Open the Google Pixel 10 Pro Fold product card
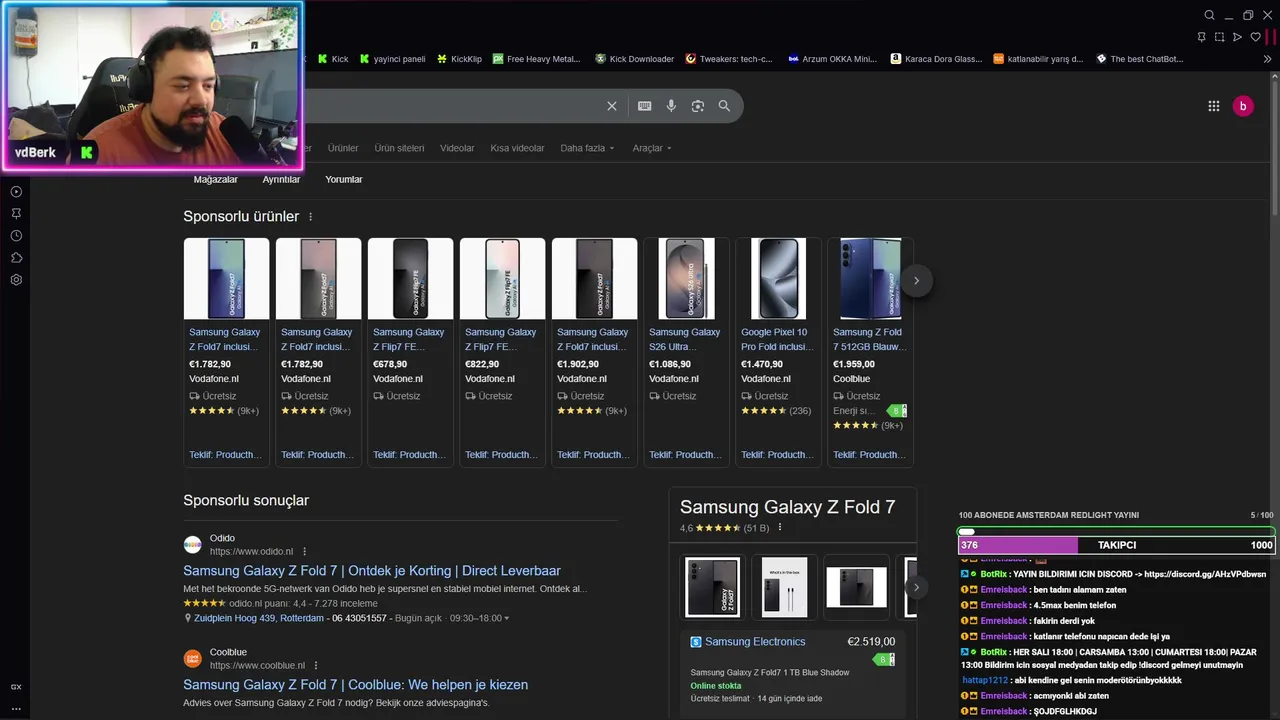The height and width of the screenshot is (720, 1280). 778,352
